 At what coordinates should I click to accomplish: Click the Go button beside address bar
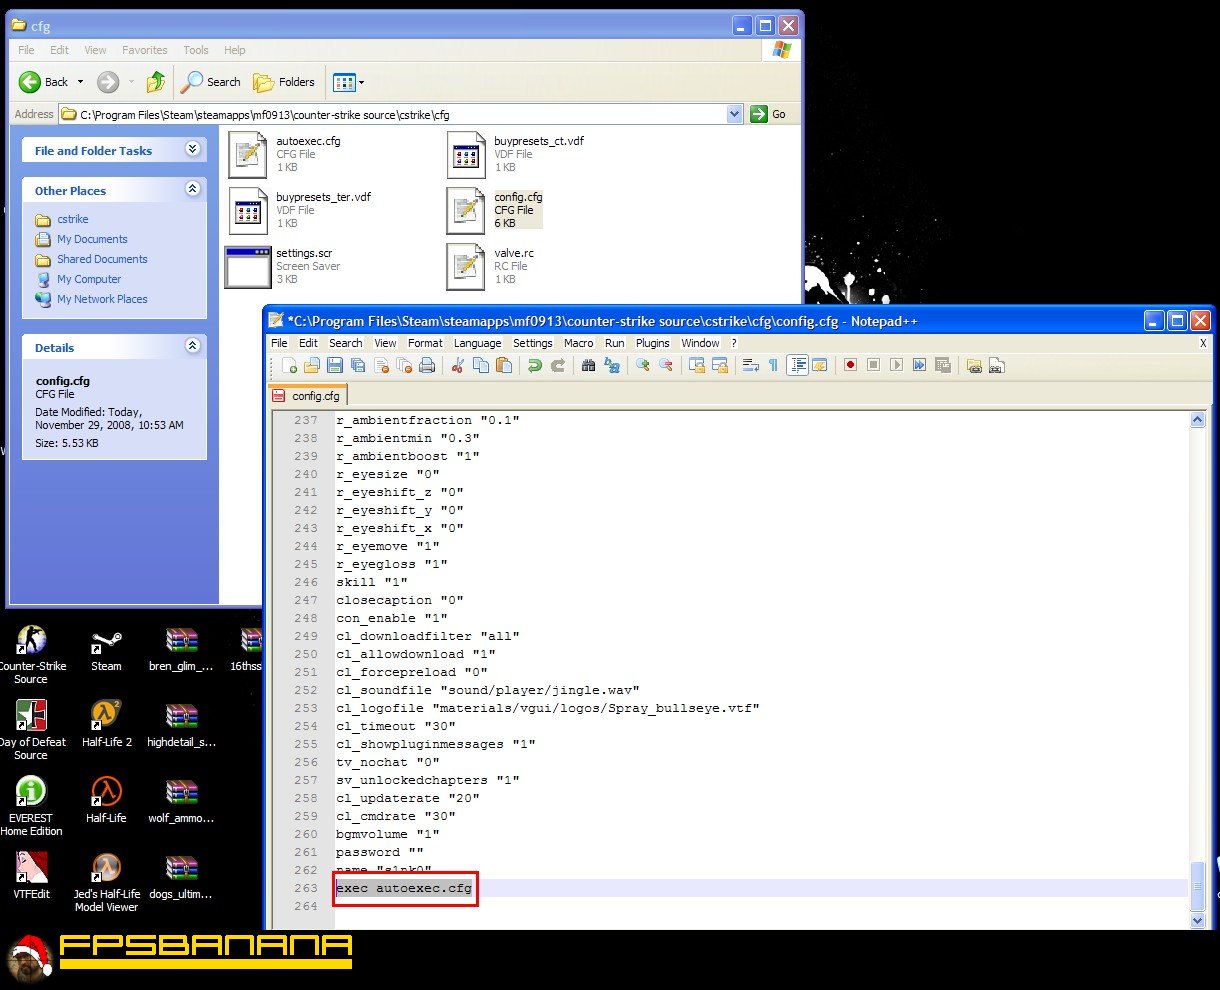(x=769, y=114)
